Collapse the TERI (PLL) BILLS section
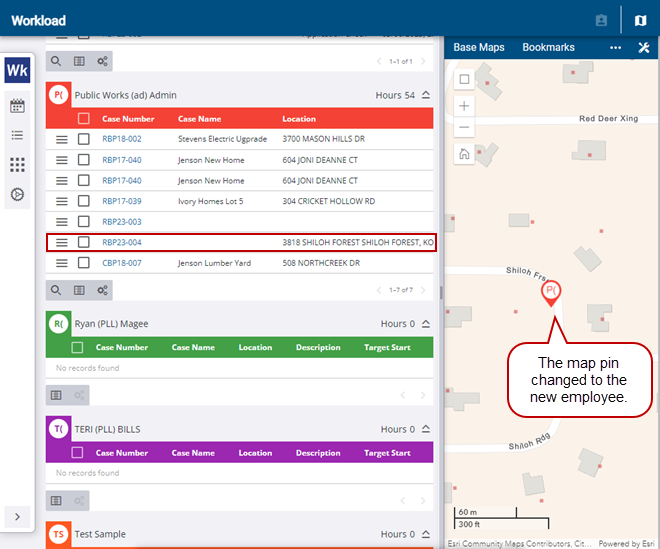 (x=426, y=429)
